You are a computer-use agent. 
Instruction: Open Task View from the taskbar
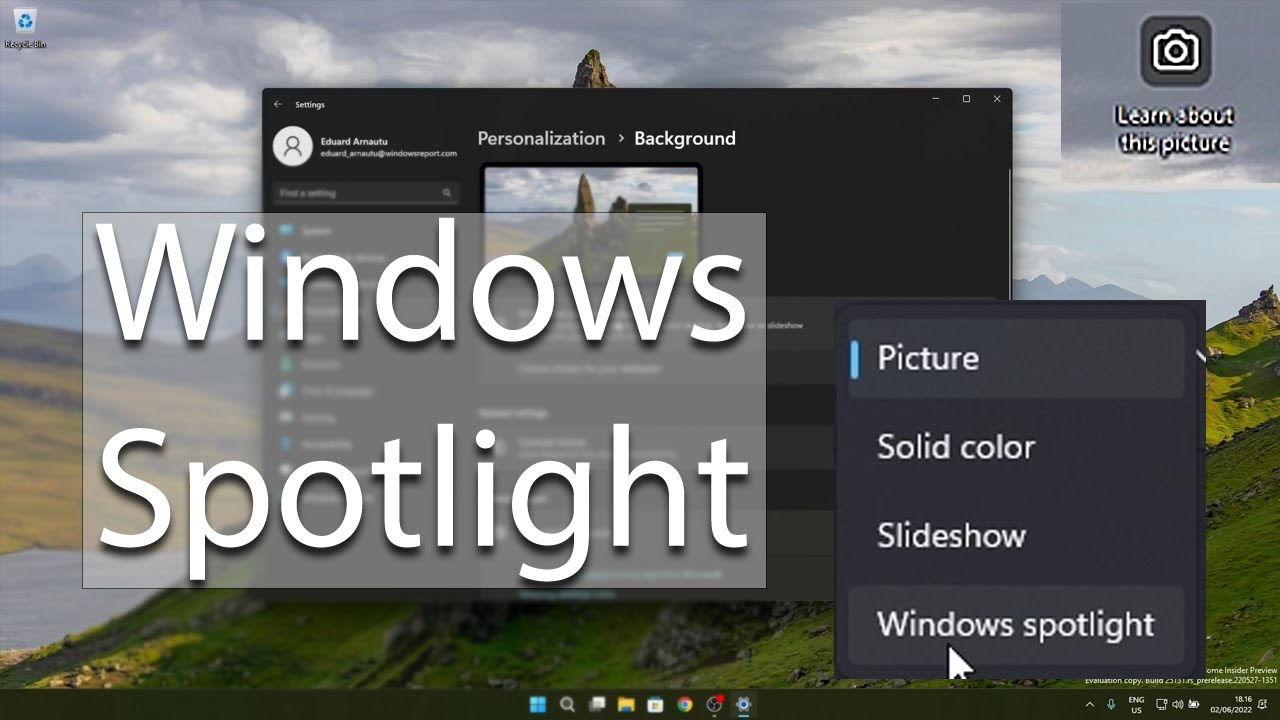(596, 704)
